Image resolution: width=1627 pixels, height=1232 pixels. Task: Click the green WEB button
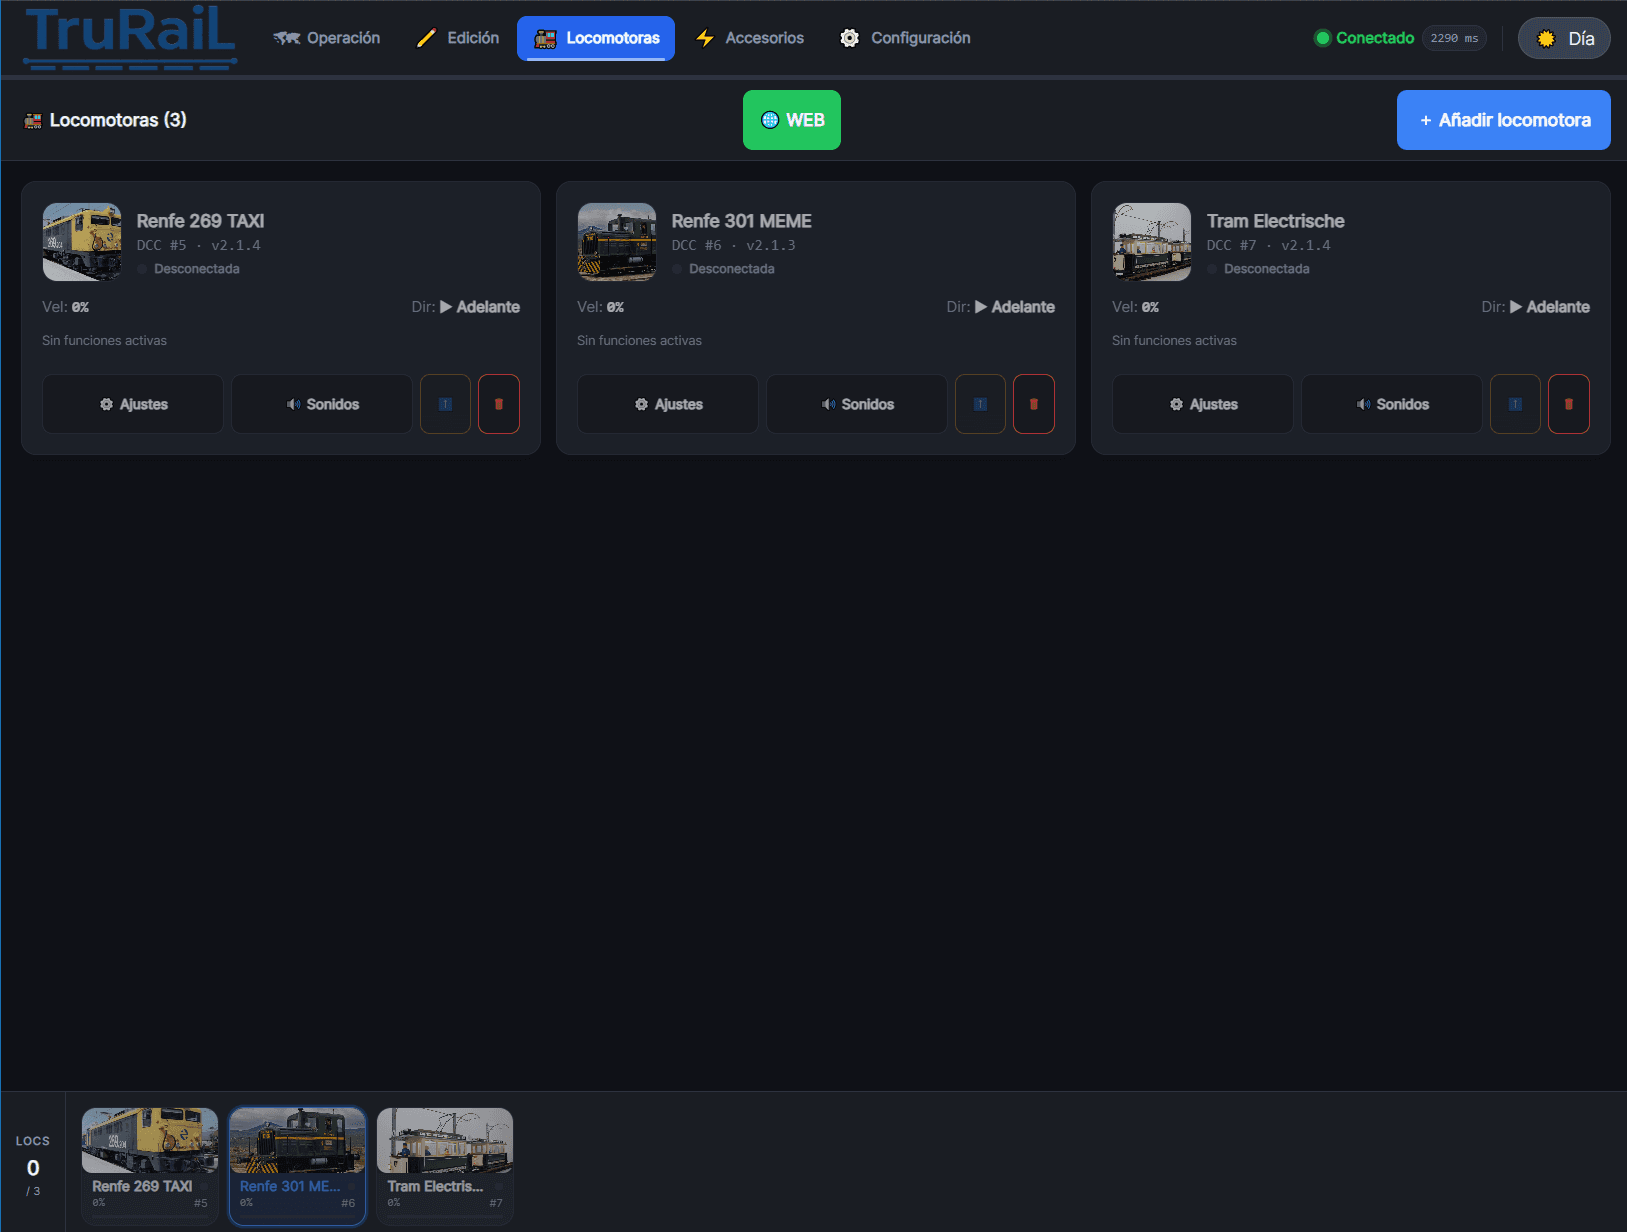point(792,120)
